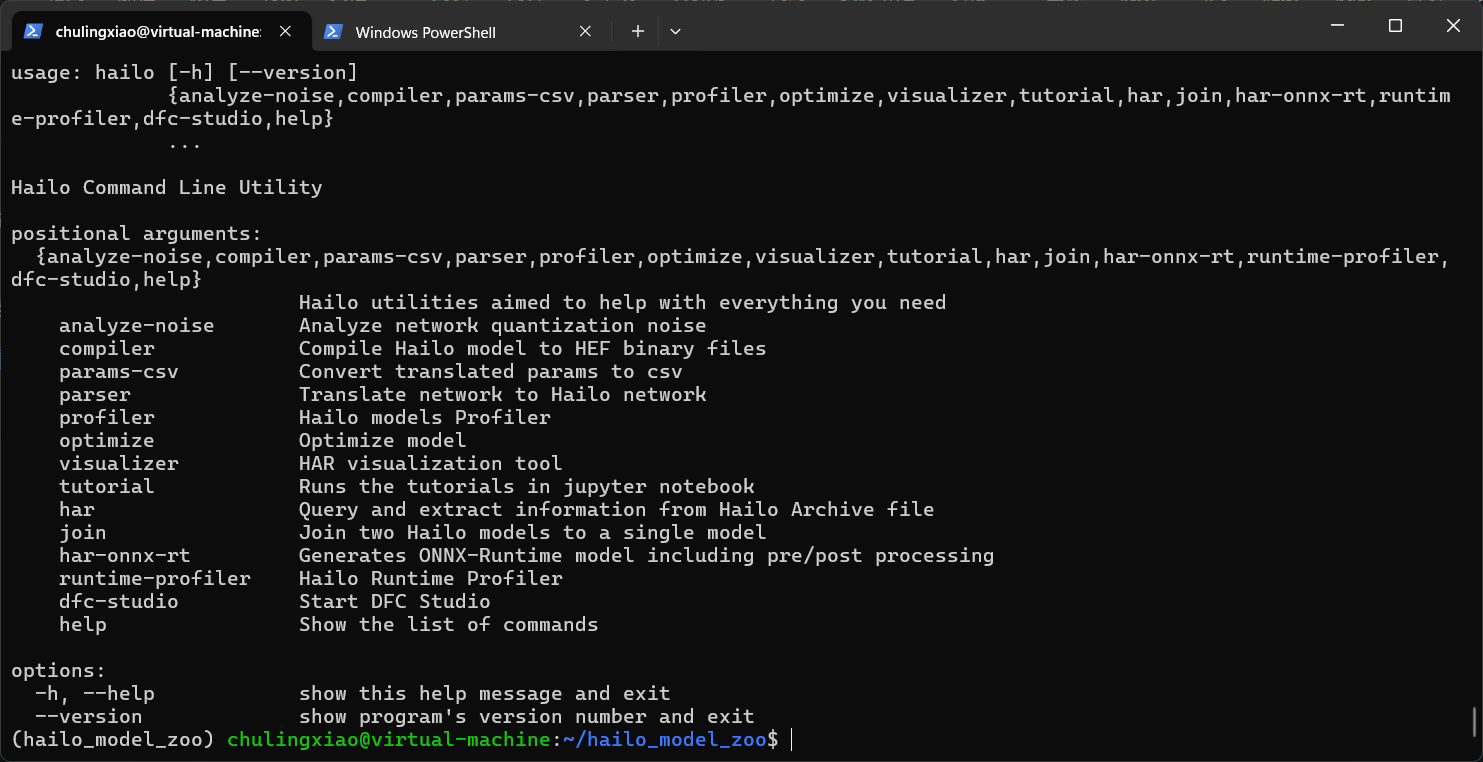Viewport: 1483px width, 762px height.
Task: Click the ~/hailo_model_zoo path in prompt
Action: (x=665, y=739)
